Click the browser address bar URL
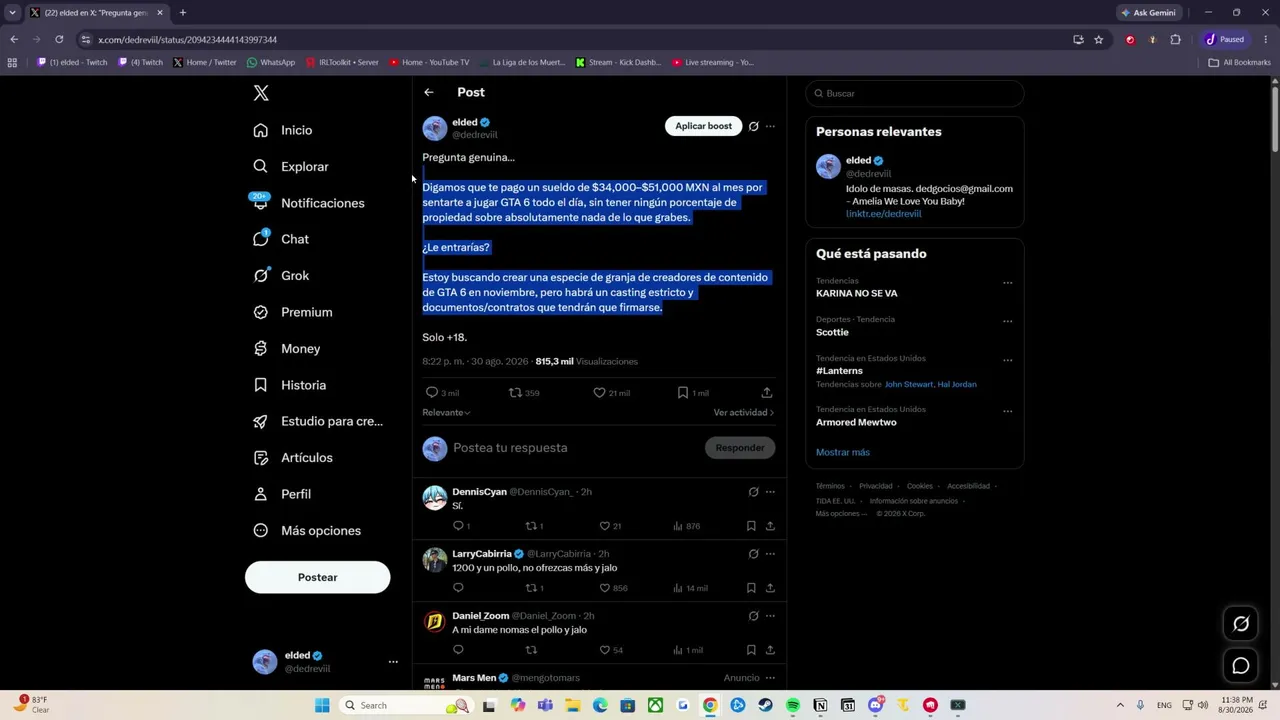The image size is (1280, 720). (187, 40)
